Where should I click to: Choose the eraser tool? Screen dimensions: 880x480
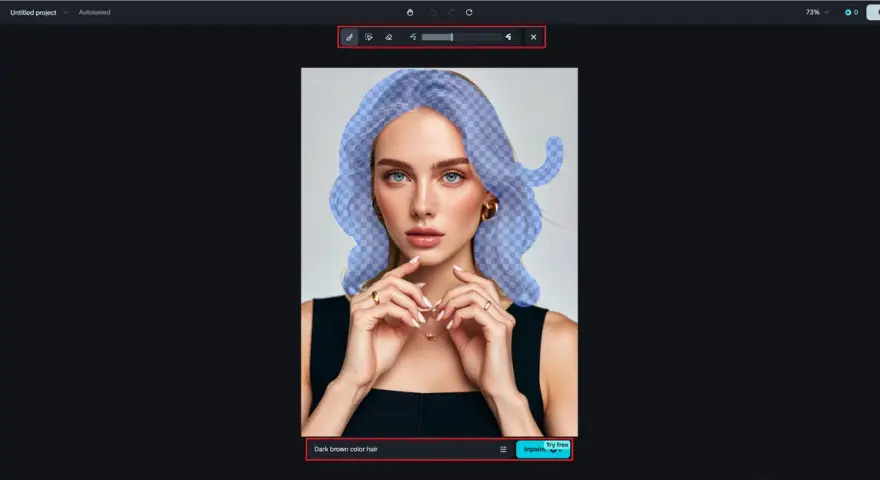388,37
